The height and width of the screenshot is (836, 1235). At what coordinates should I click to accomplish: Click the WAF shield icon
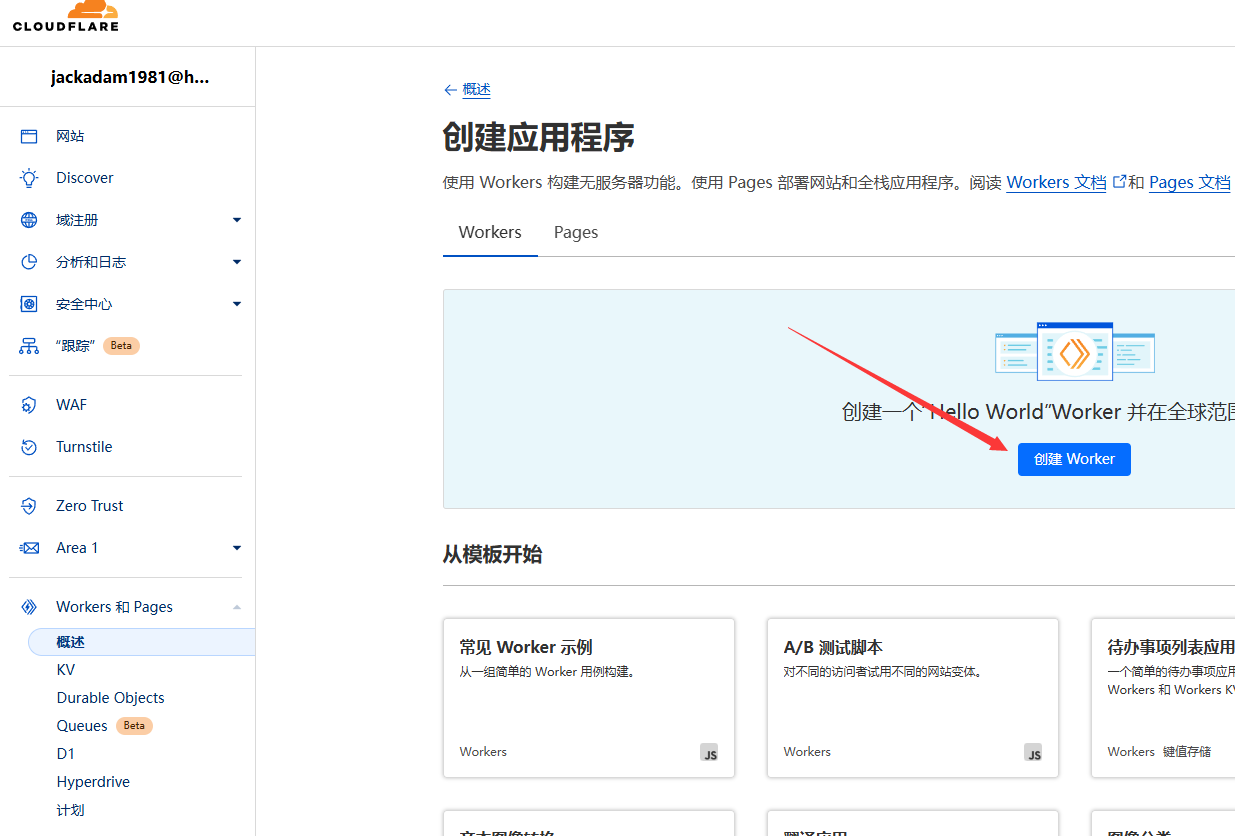tap(29, 405)
